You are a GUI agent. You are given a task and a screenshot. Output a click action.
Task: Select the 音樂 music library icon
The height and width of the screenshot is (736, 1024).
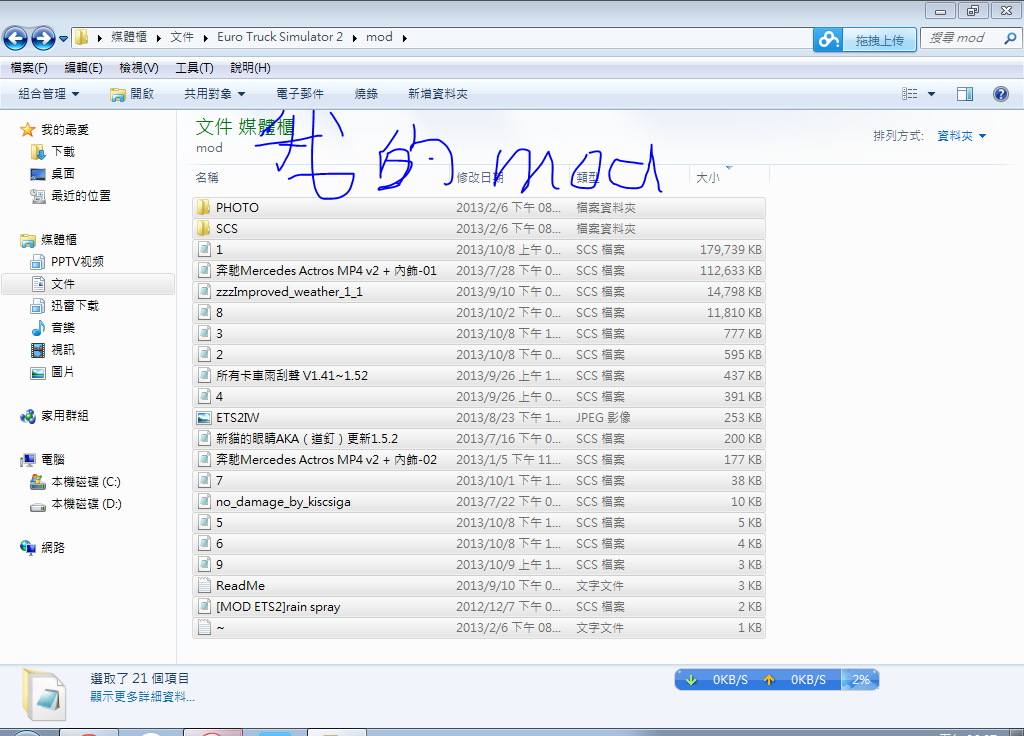coord(38,328)
